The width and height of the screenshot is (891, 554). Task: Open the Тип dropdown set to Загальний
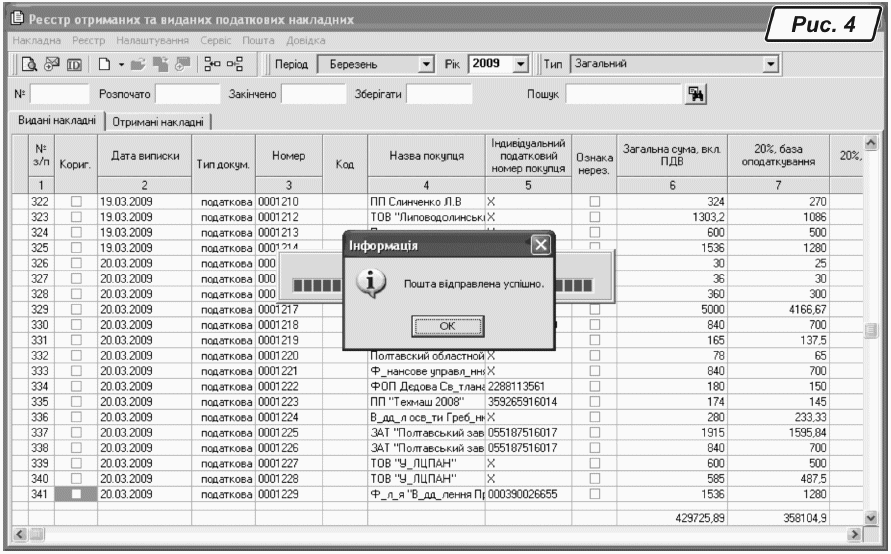tap(770, 66)
